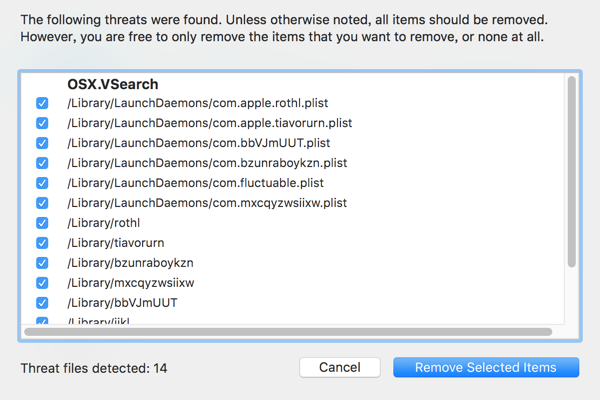The height and width of the screenshot is (400, 600).
Task: Uncheck com.mxcqyzwsiixw.plist item
Action: point(42,203)
